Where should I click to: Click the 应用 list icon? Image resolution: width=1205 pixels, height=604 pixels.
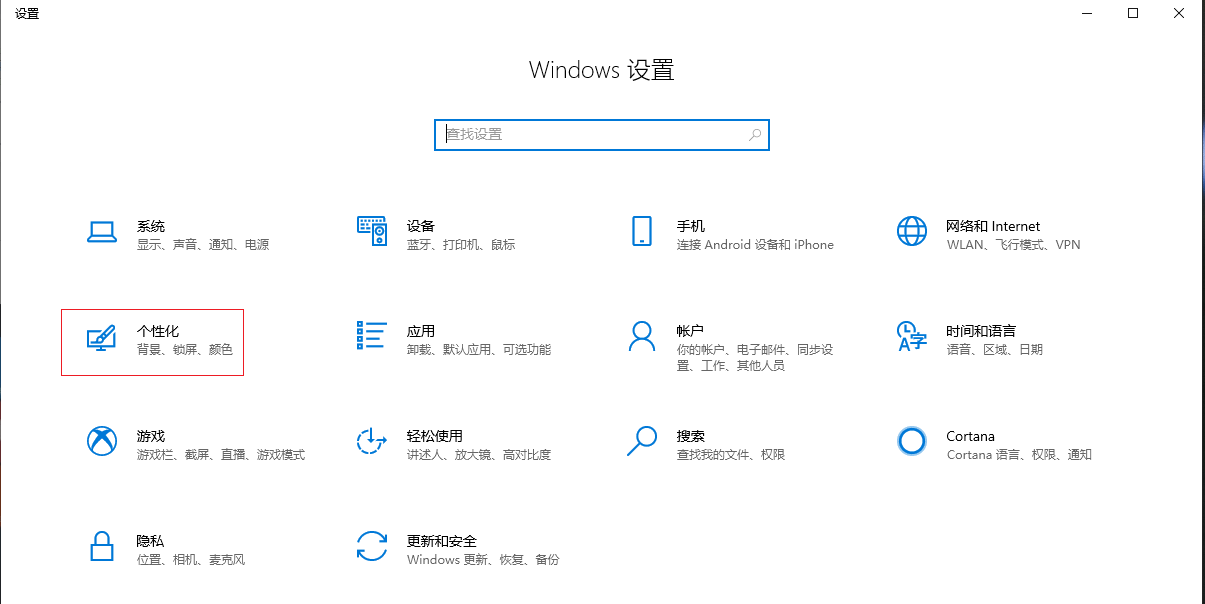pyautogui.click(x=371, y=336)
